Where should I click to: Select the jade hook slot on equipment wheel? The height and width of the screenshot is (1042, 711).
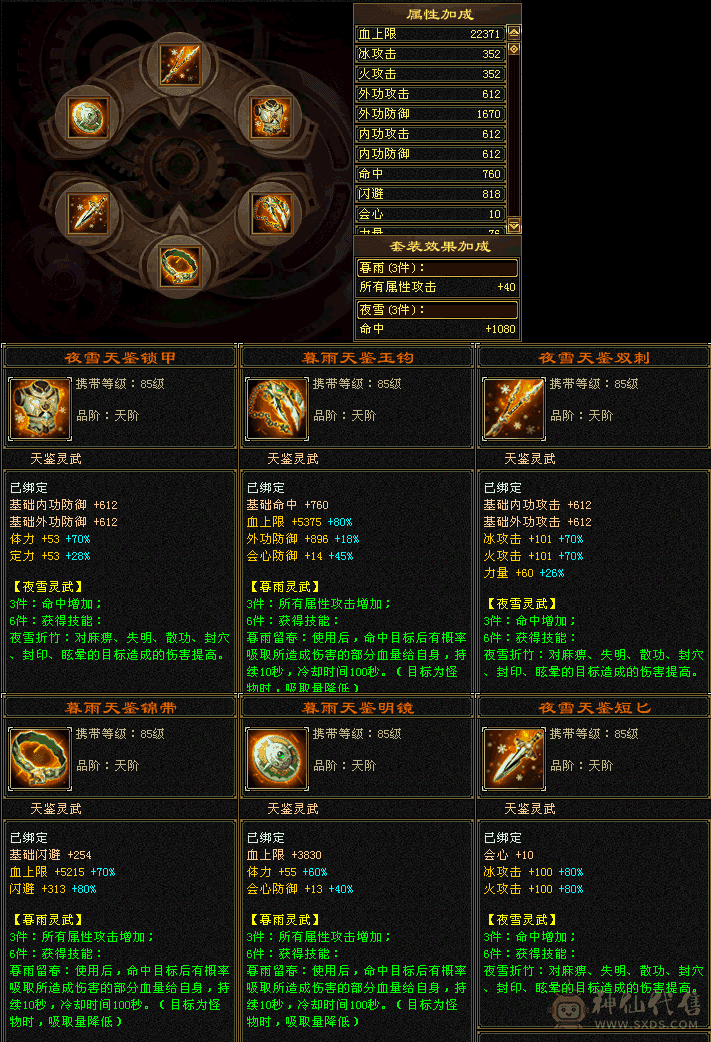coord(271,213)
